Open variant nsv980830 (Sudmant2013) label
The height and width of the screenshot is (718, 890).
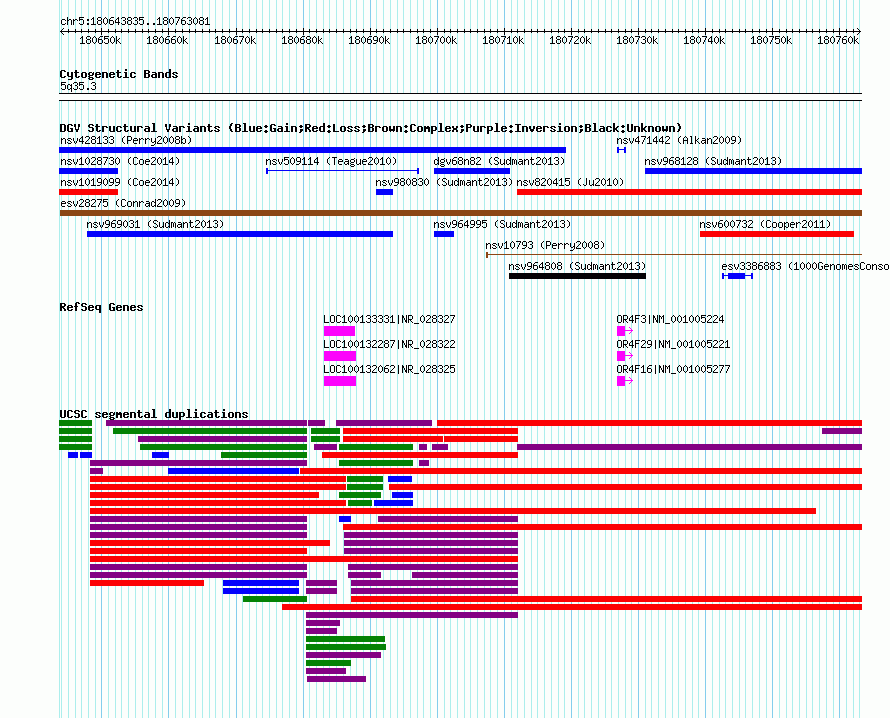pos(444,182)
